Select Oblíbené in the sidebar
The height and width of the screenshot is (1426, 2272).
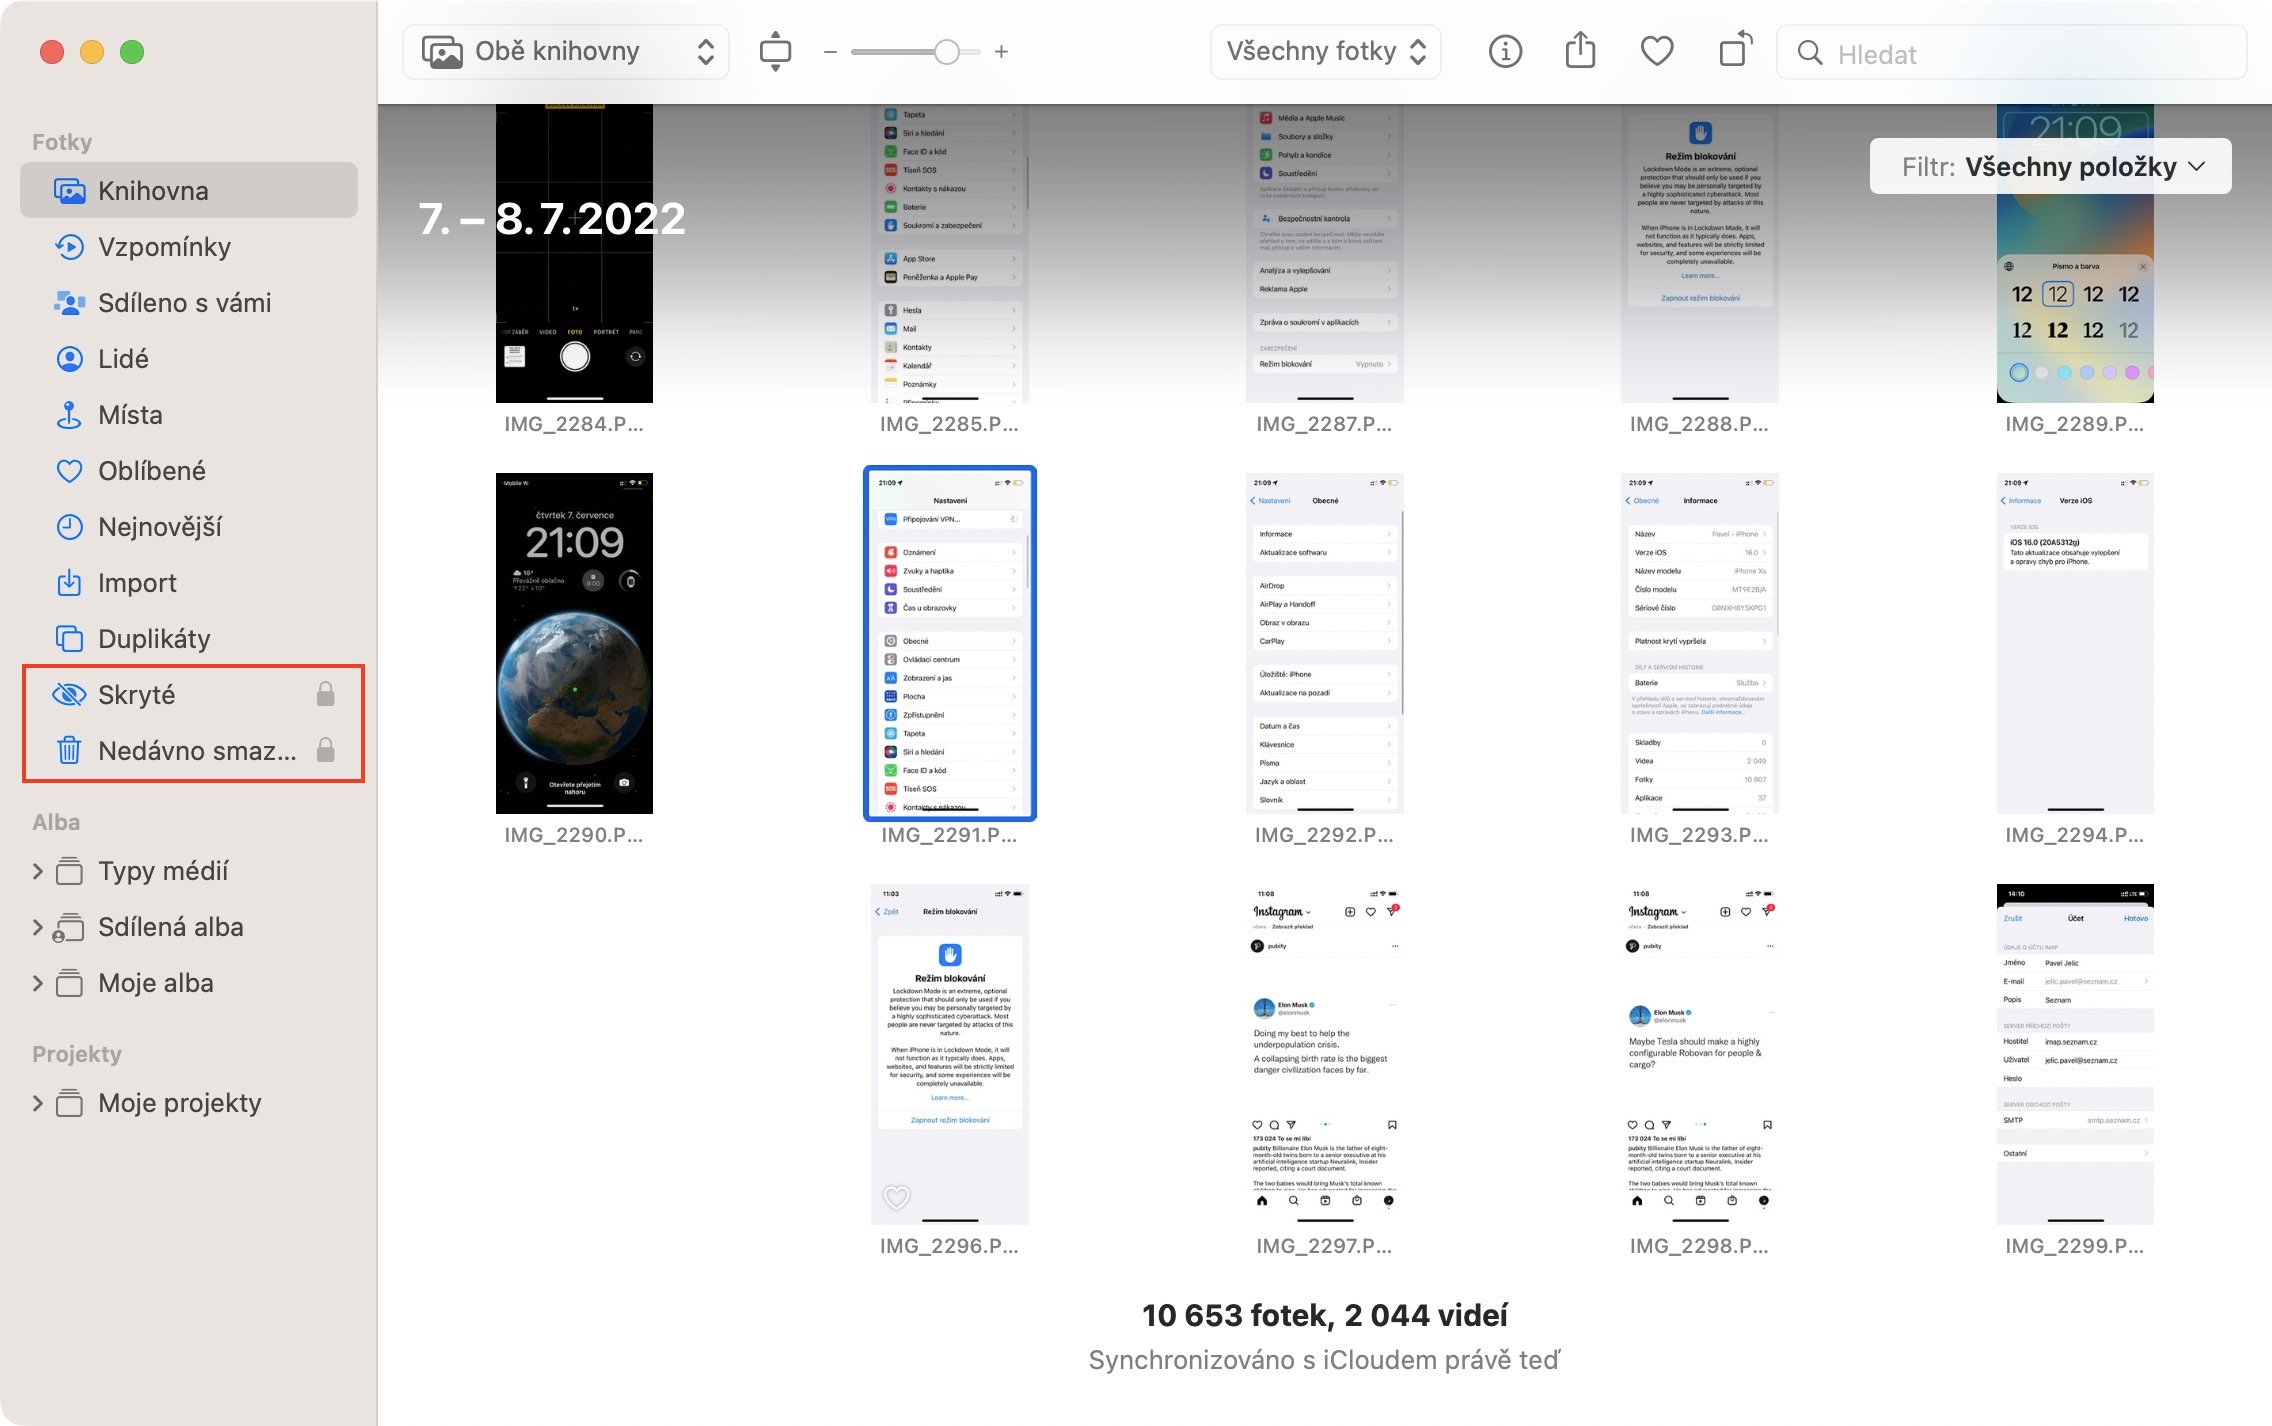(x=151, y=471)
